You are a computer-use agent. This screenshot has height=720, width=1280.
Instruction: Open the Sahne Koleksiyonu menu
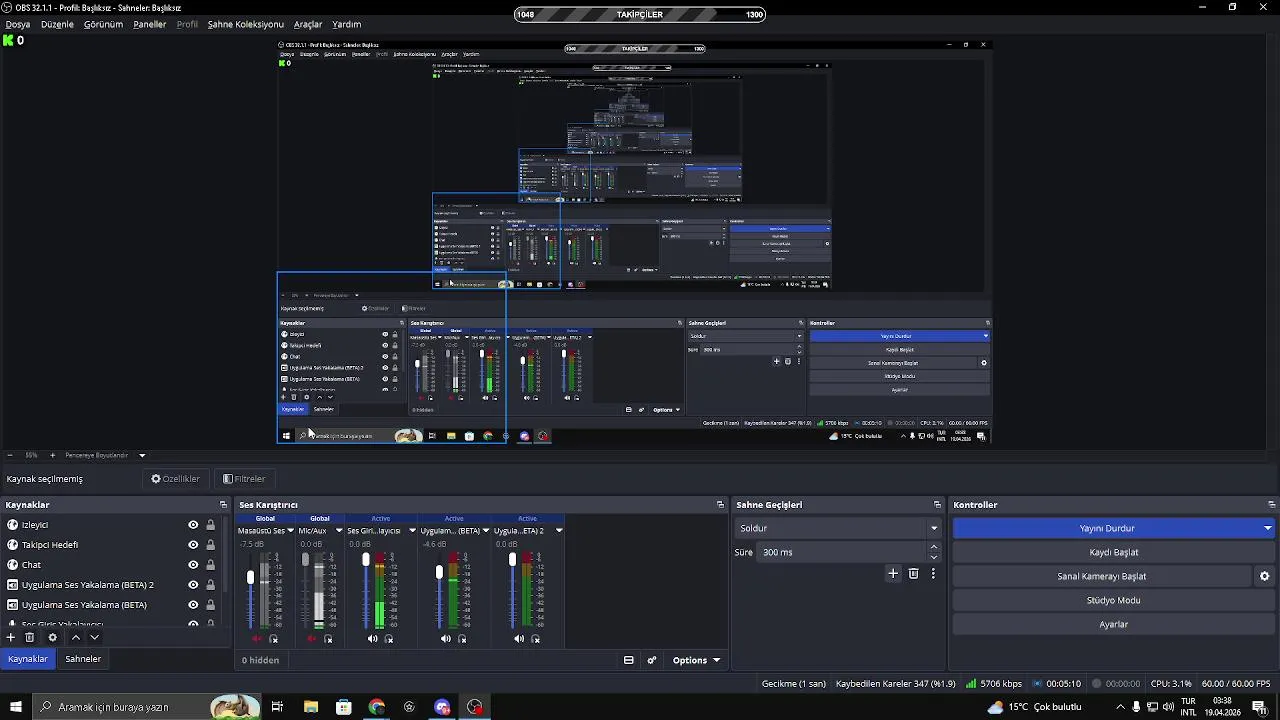246,24
